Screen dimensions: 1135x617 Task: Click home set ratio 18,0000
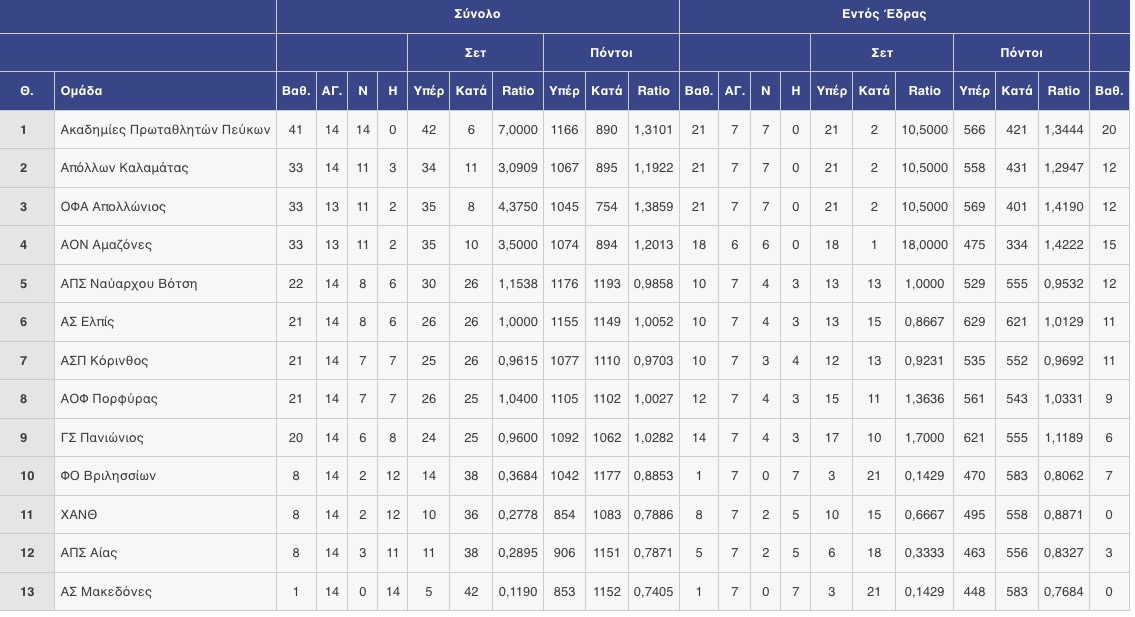click(924, 245)
